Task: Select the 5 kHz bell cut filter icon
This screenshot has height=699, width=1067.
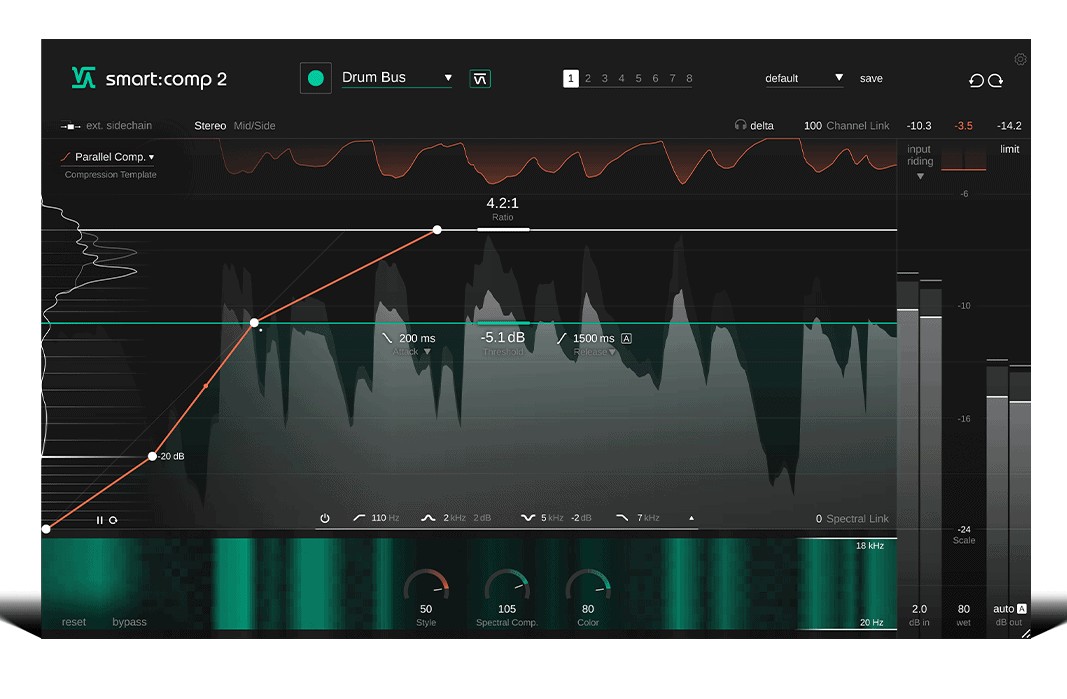Action: [x=527, y=518]
